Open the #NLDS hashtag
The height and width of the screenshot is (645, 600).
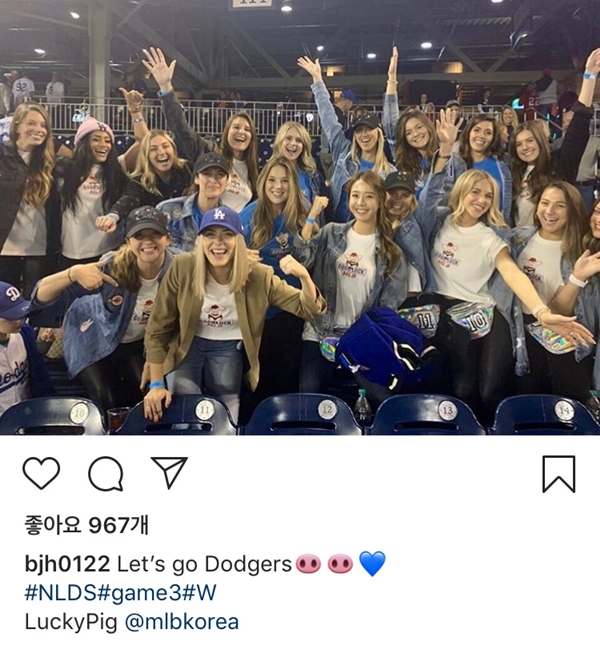click(x=62, y=593)
